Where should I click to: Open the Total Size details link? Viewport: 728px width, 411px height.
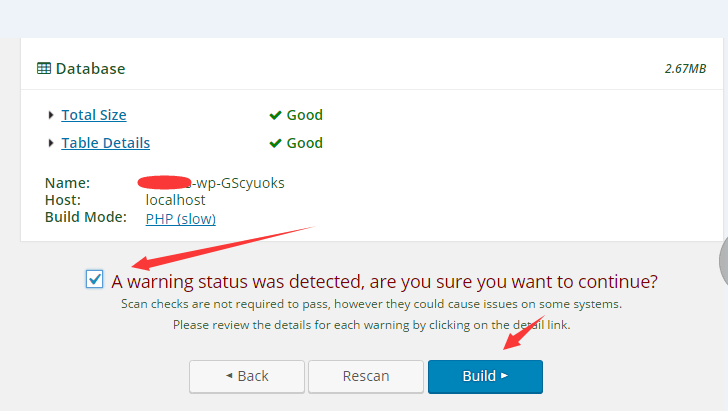point(94,115)
